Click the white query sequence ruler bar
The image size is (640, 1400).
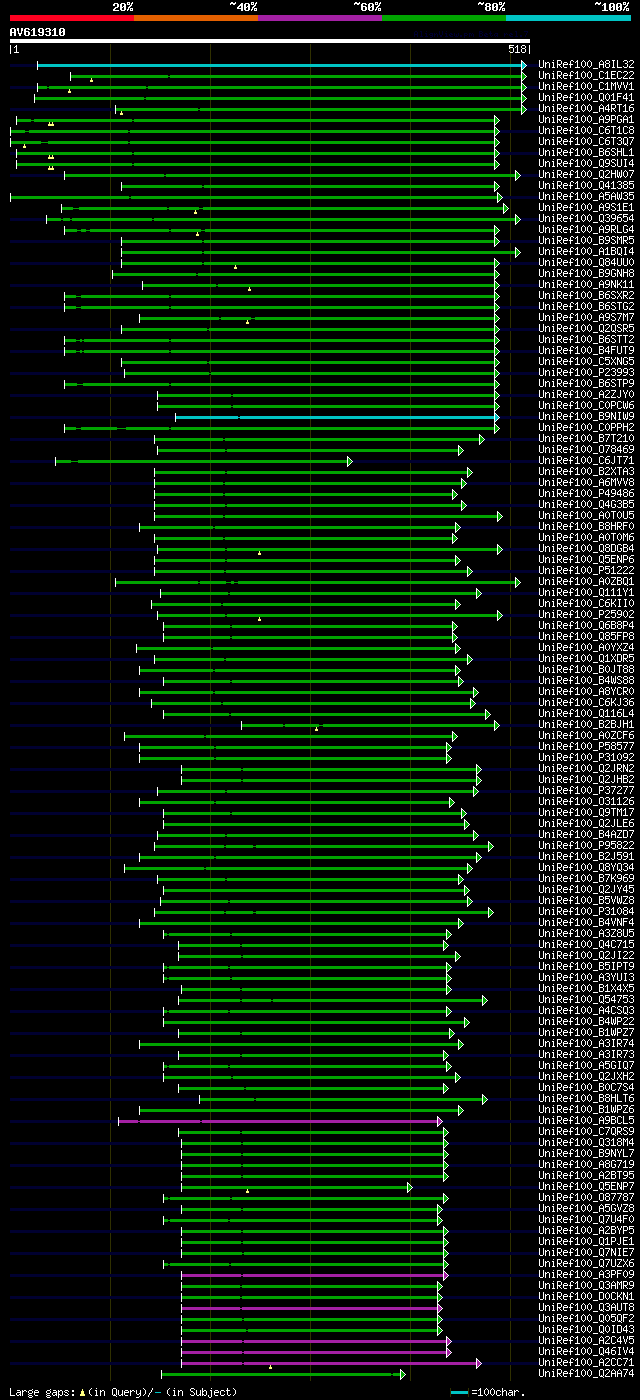270,41
